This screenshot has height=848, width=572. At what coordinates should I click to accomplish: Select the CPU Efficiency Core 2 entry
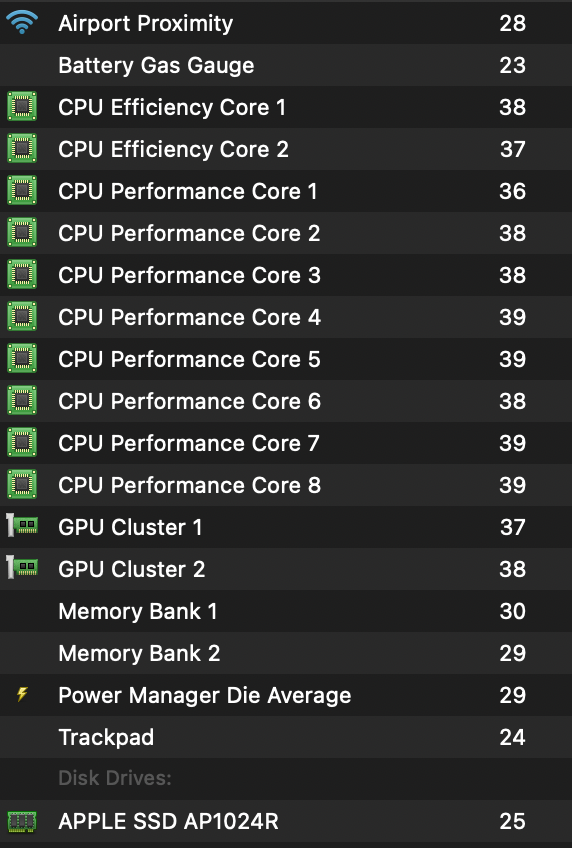286,149
